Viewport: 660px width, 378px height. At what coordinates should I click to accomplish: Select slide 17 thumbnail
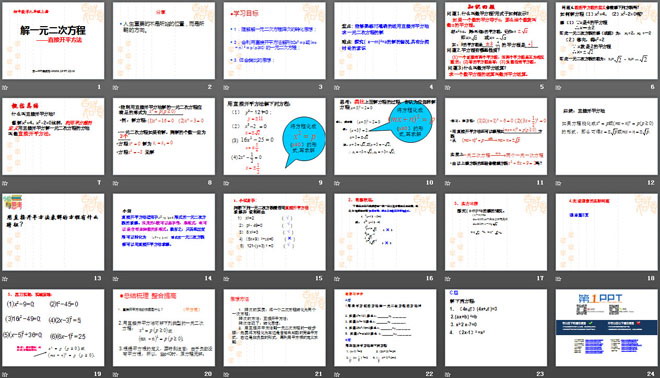(x=496, y=232)
